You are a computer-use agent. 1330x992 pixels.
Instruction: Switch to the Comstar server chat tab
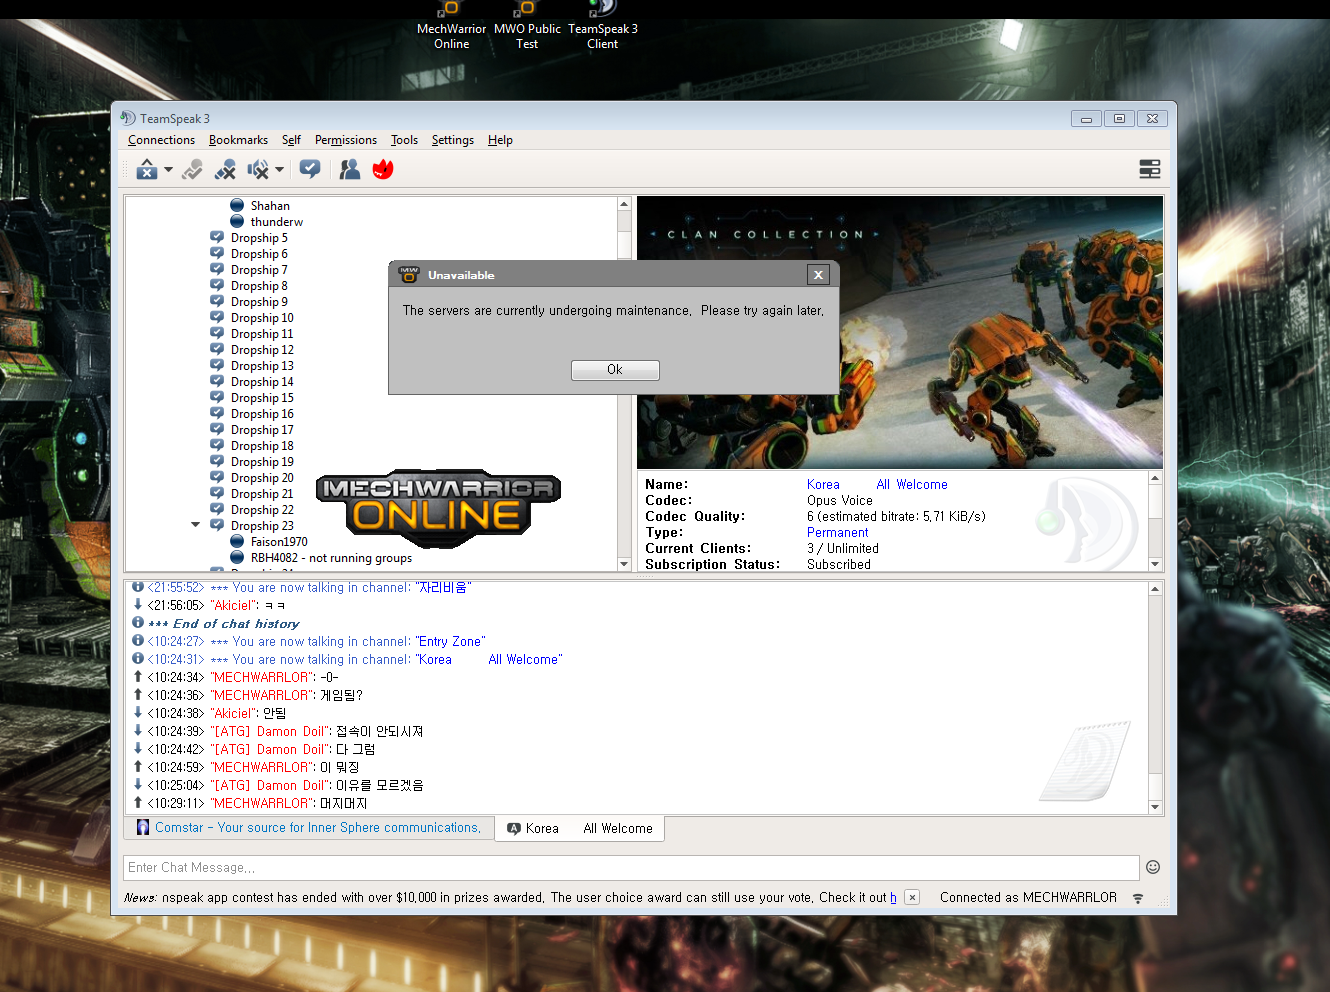click(x=309, y=828)
